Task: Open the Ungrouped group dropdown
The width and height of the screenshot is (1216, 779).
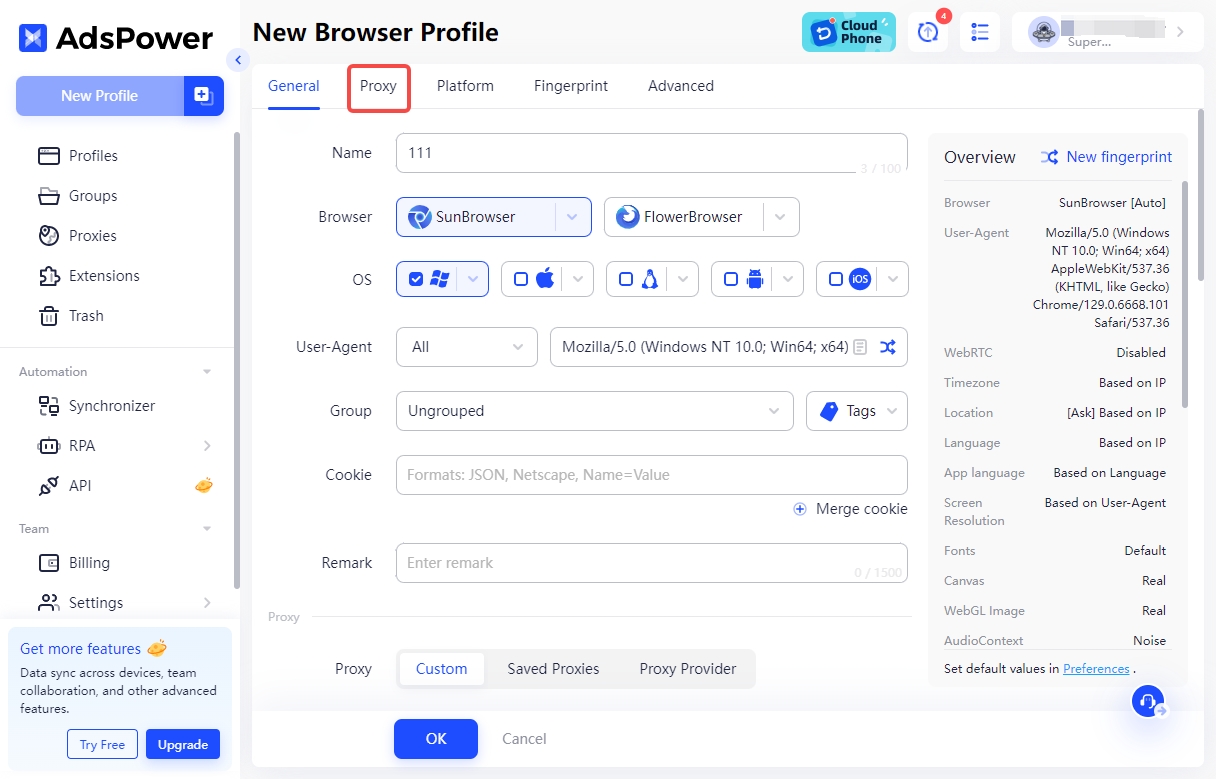Action: coord(595,411)
